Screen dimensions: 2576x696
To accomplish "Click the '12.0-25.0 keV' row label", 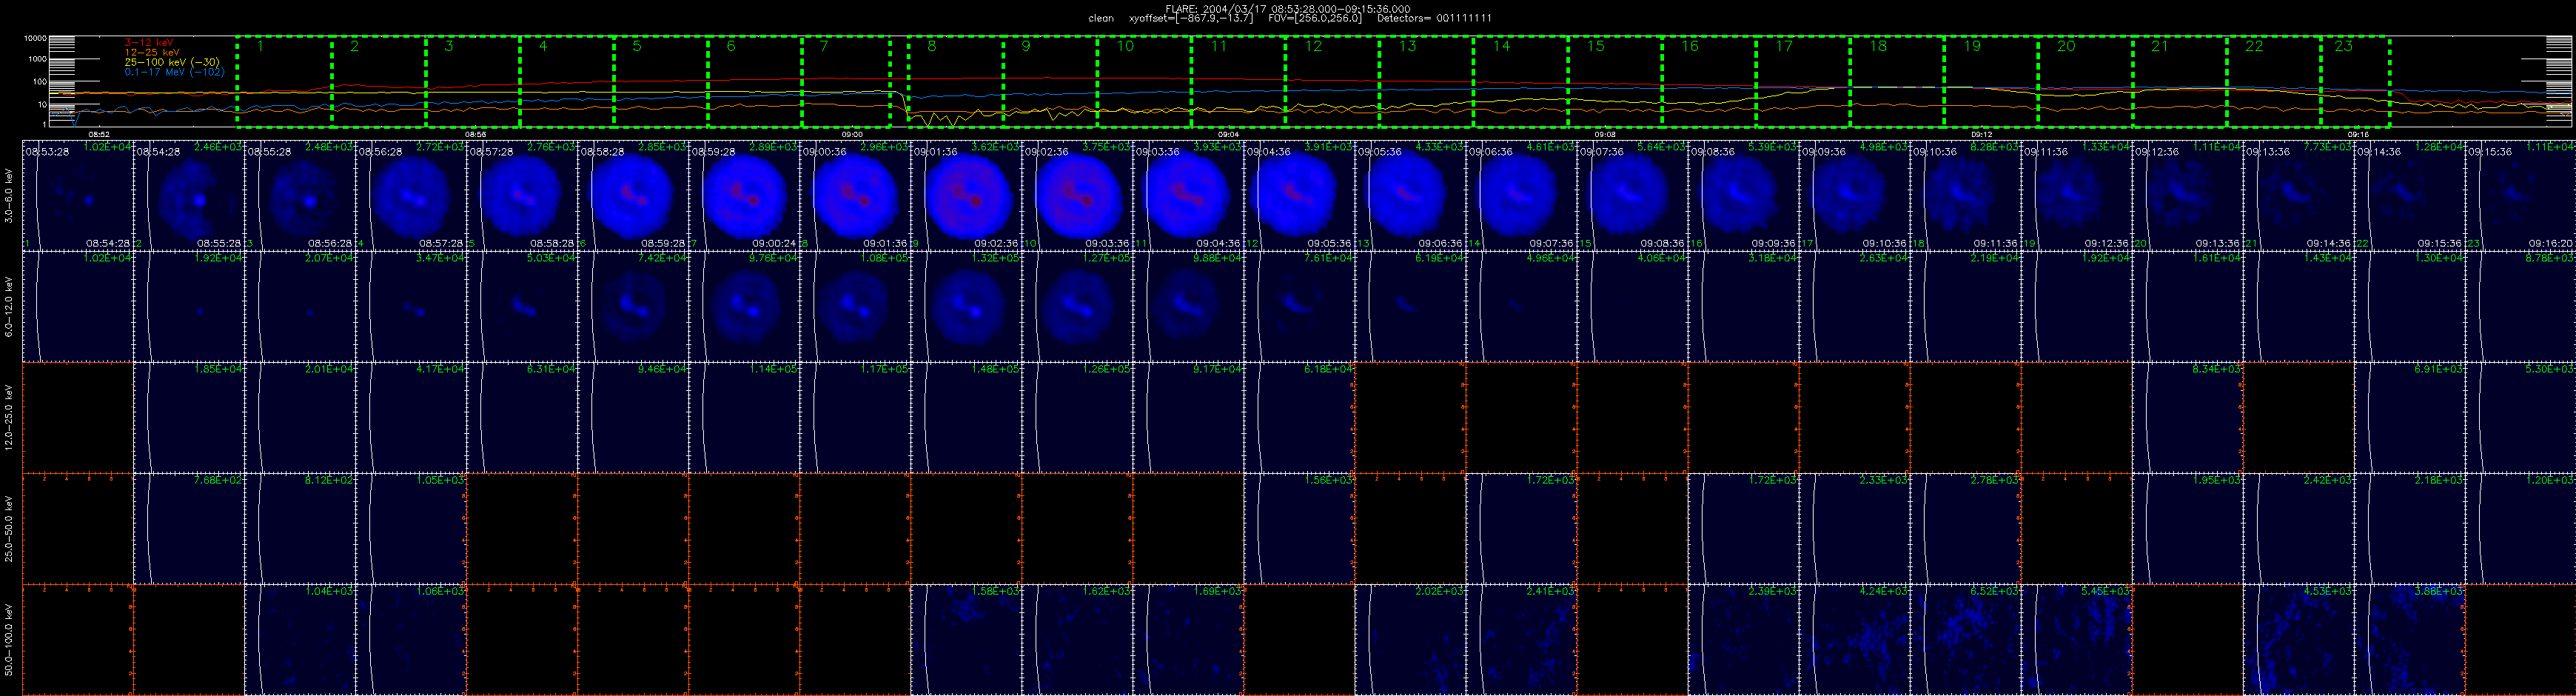I will click(x=9, y=417).
